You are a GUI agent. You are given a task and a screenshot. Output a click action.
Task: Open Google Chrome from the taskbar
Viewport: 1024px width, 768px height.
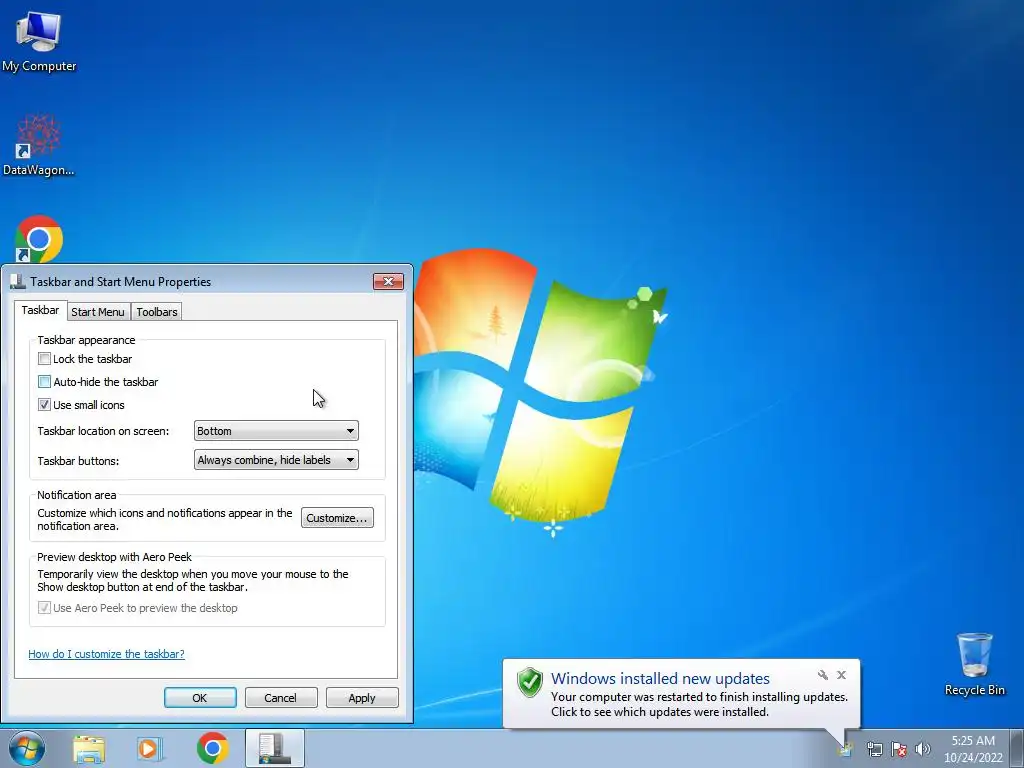tap(212, 748)
